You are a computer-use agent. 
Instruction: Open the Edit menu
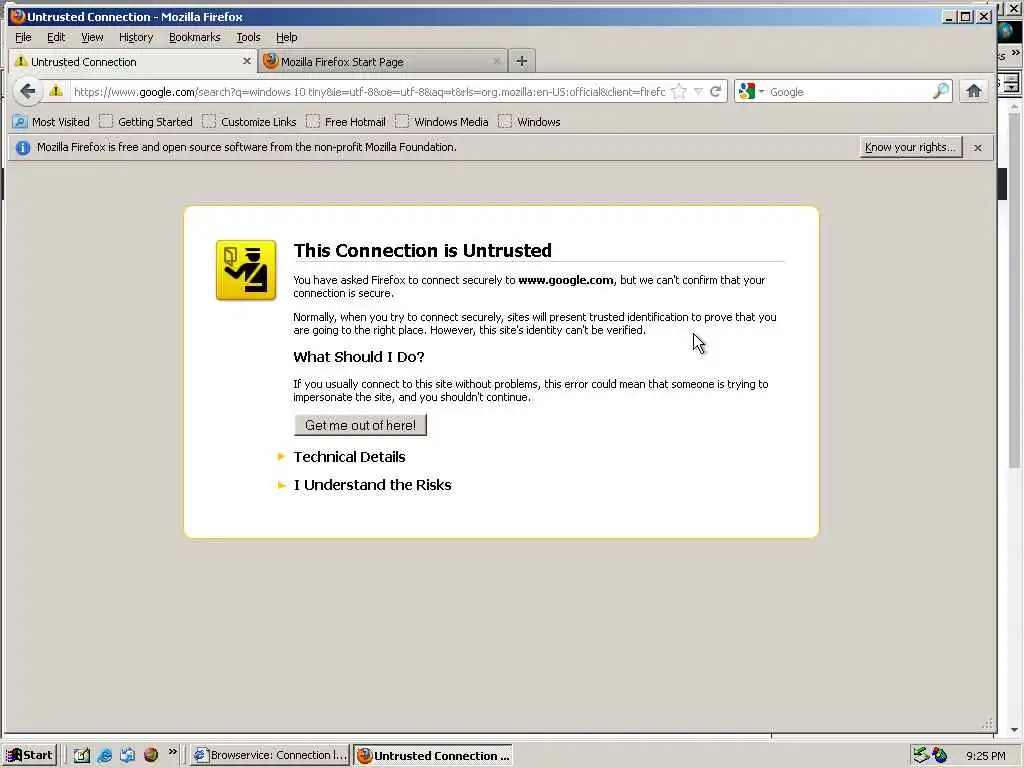pos(56,37)
